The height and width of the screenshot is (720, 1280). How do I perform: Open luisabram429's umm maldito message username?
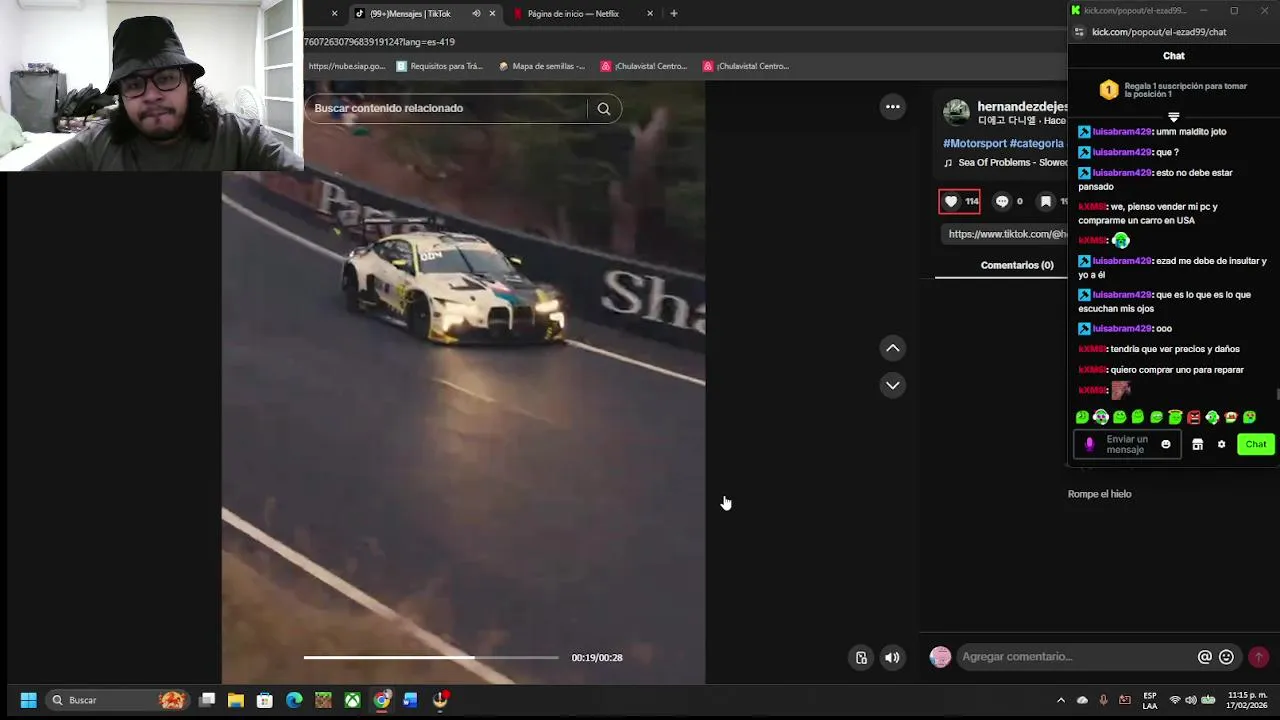tap(1122, 132)
